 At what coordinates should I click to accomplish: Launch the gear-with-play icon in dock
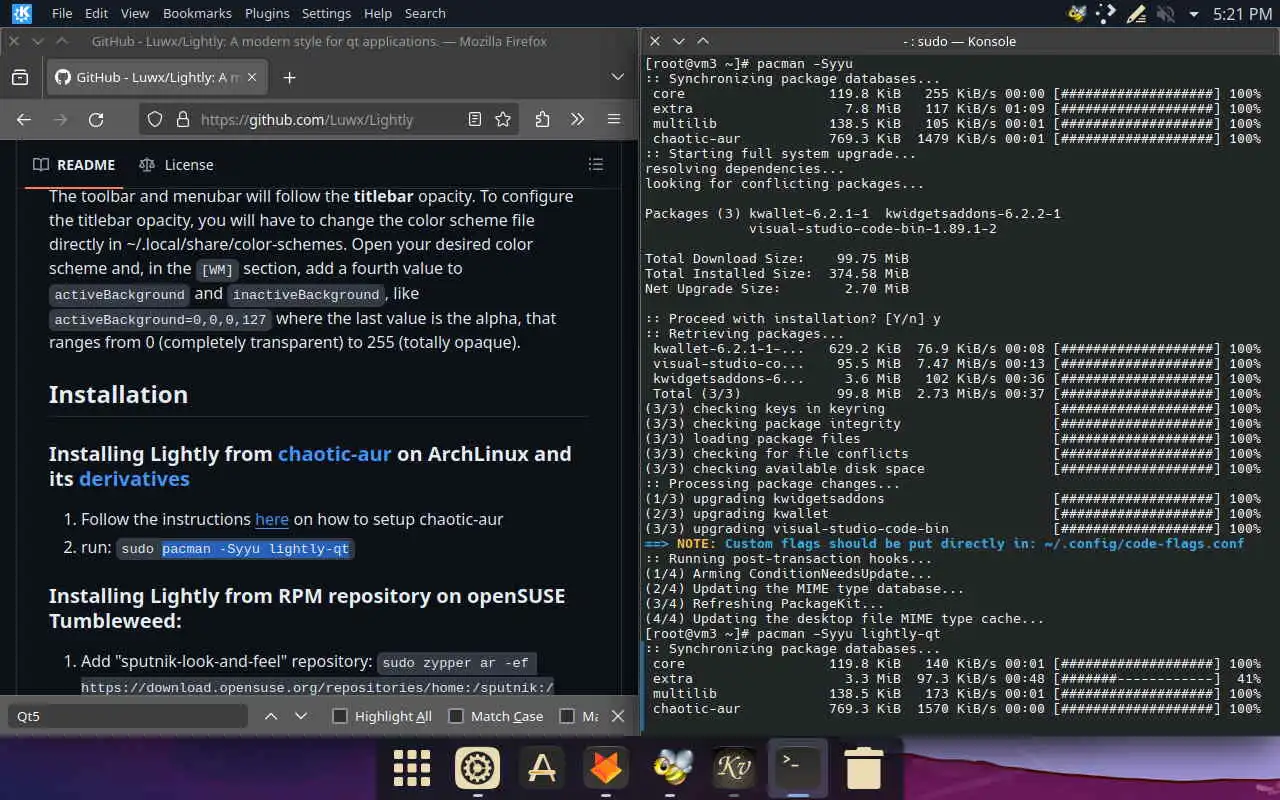click(x=477, y=768)
